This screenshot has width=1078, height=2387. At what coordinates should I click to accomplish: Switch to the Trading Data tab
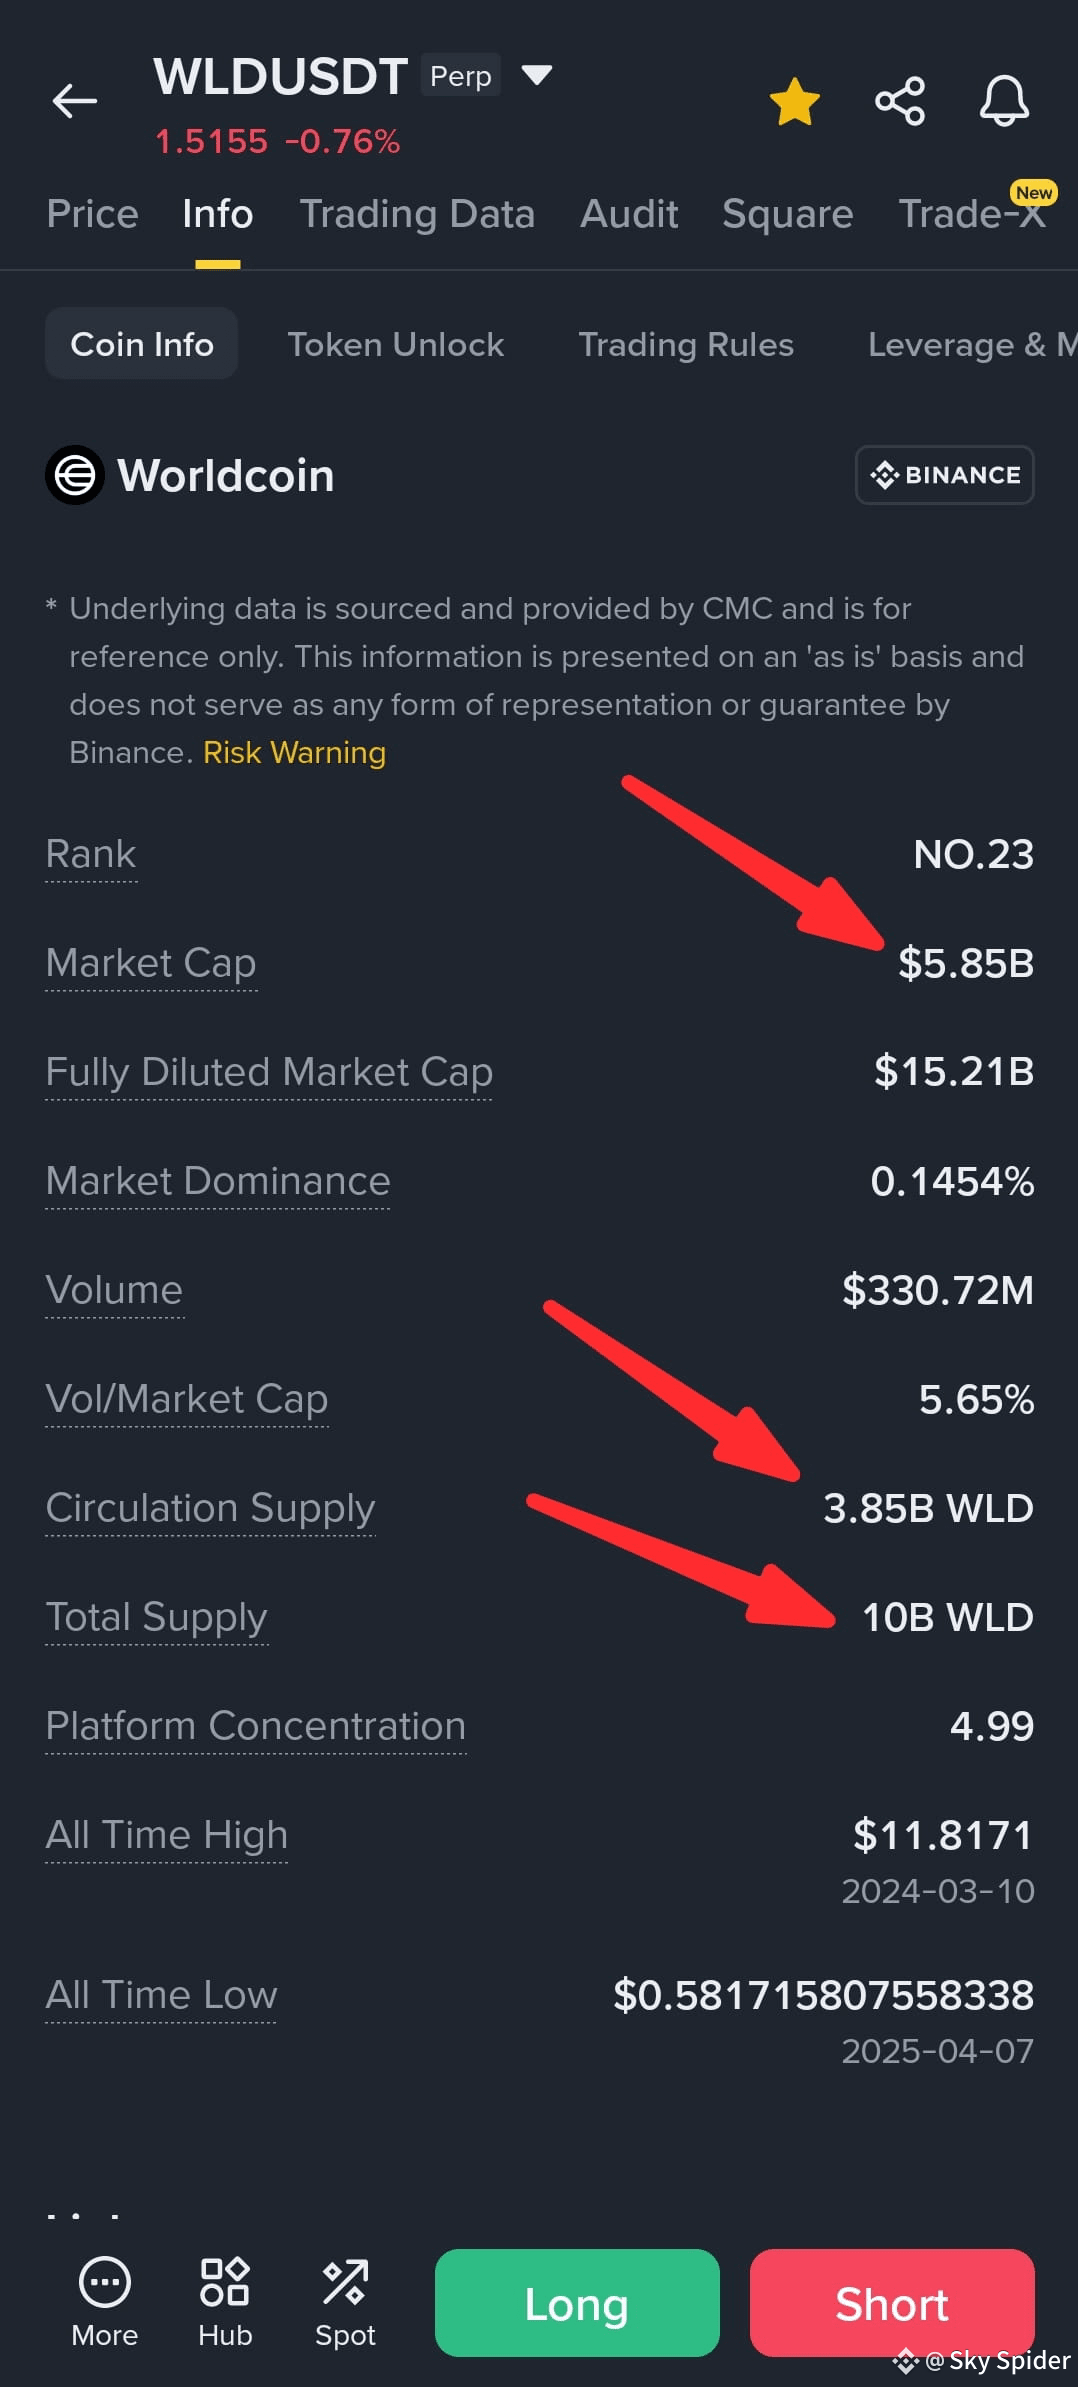(417, 214)
